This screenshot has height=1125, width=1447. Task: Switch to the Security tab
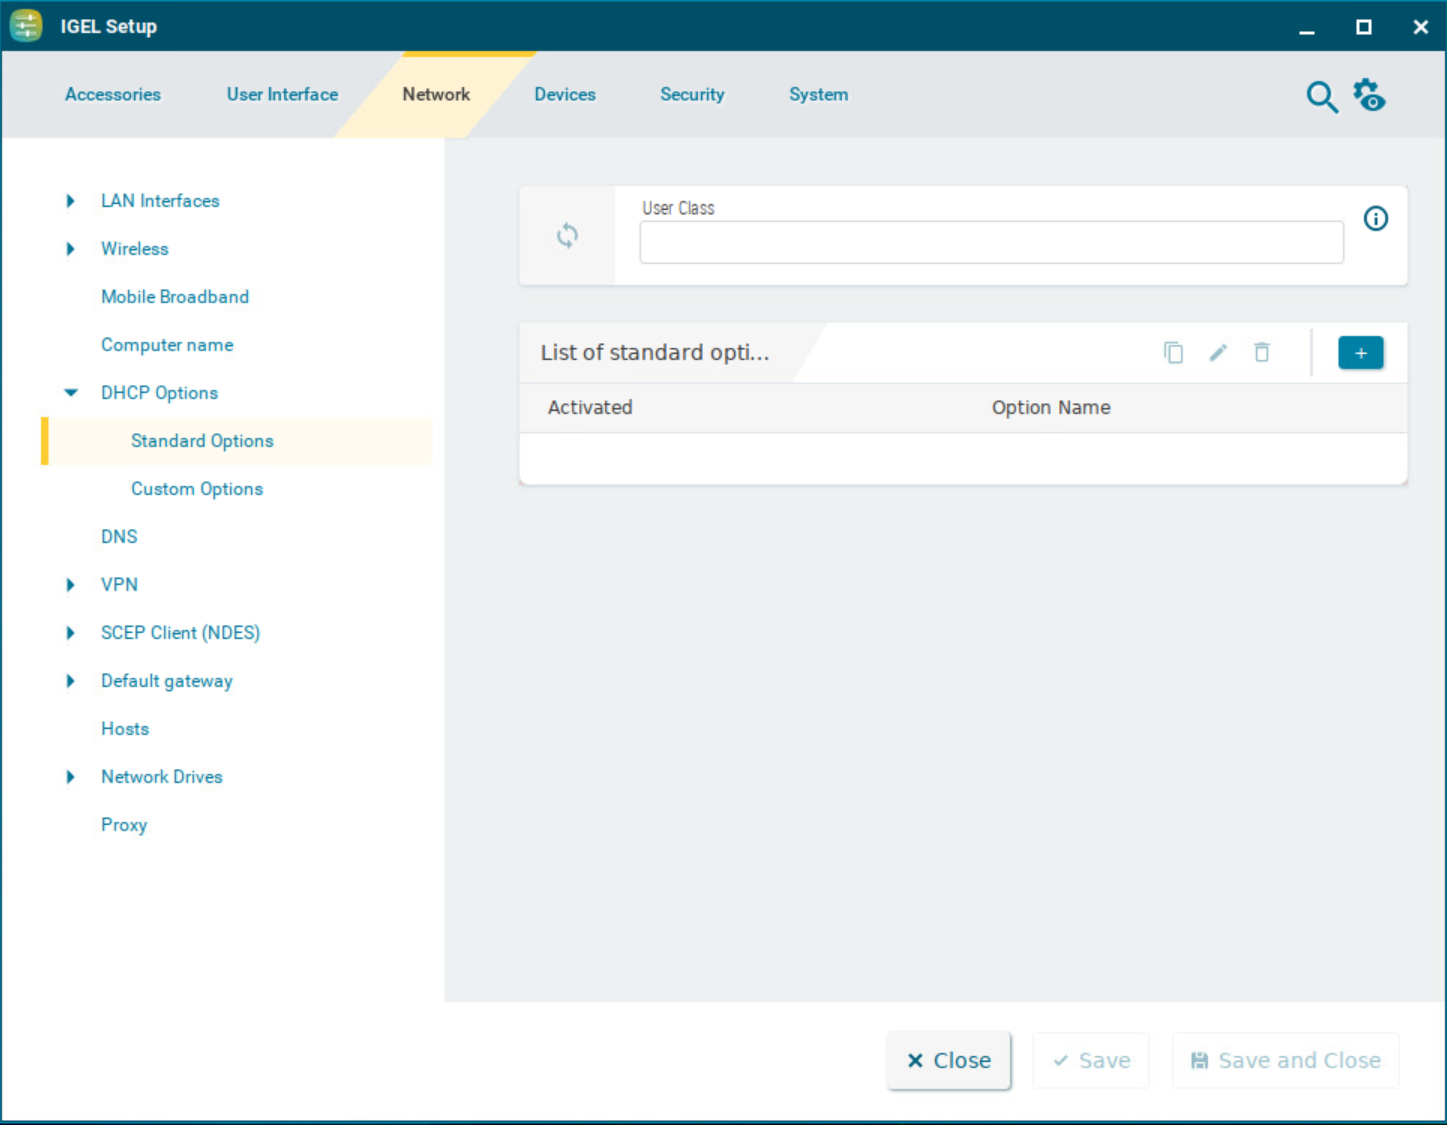692,94
